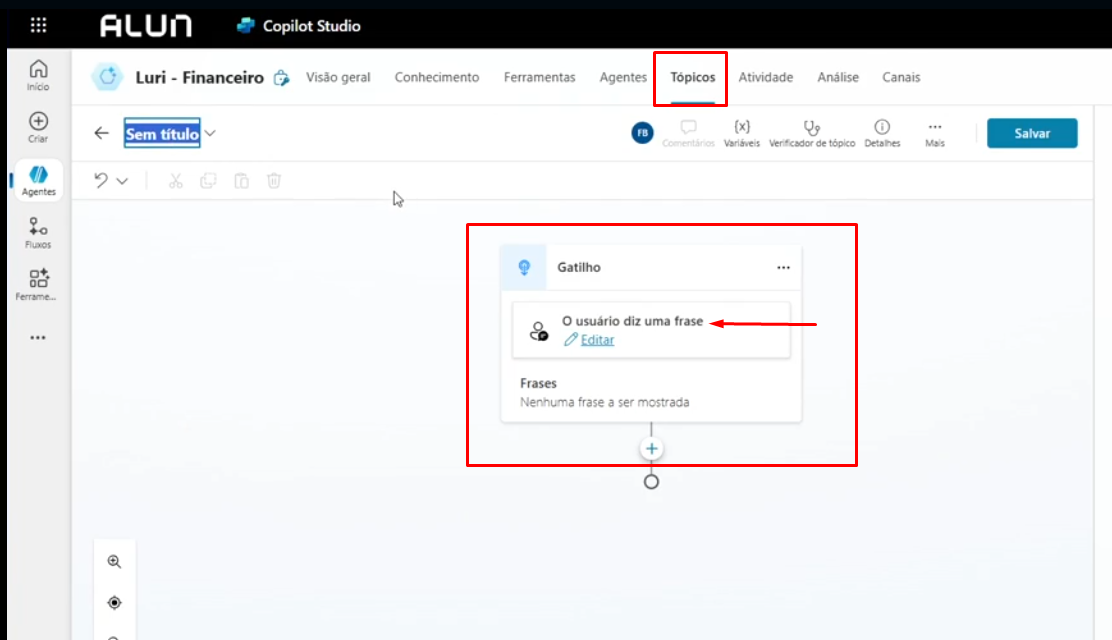Viewport: 1112px width, 640px height.
Task: Expand the topic name dropdown chevron
Action: click(x=210, y=133)
